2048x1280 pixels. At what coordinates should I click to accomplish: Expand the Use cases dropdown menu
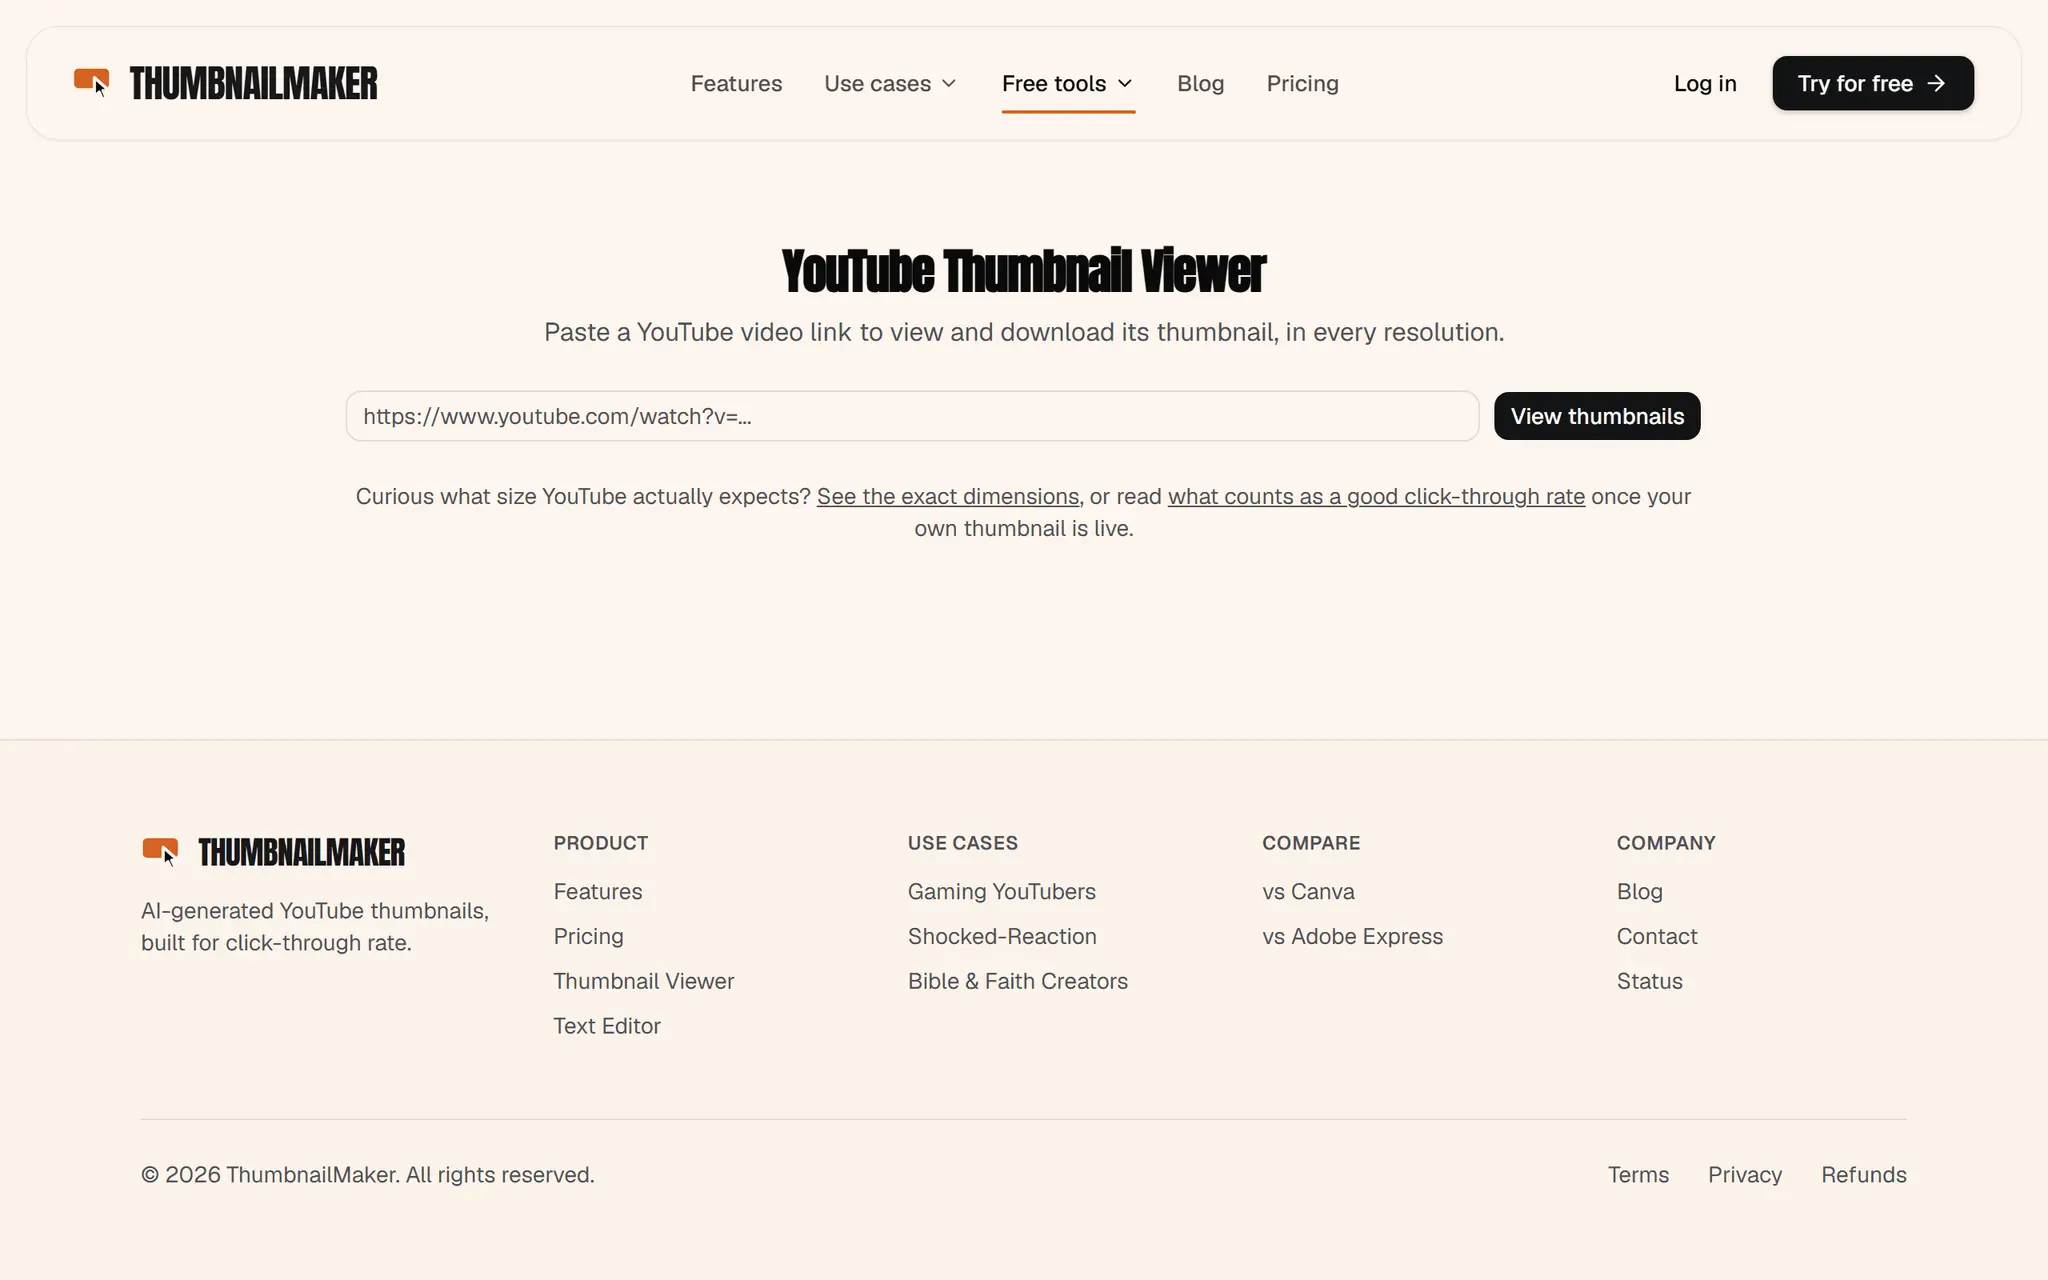point(890,83)
